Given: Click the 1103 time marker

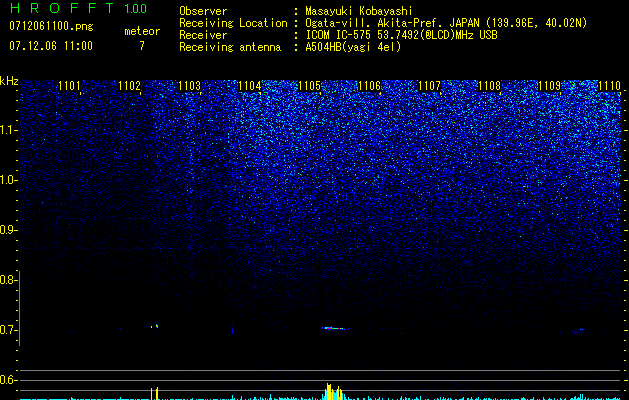Looking at the screenshot, I should point(189,86).
